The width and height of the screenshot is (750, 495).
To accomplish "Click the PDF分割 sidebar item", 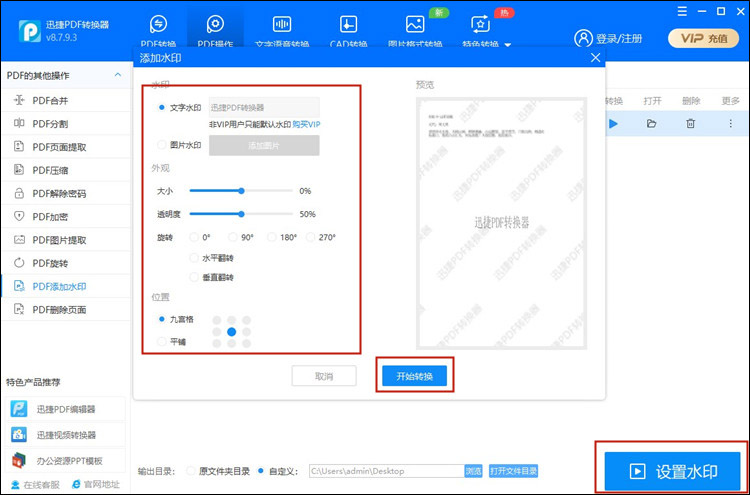I will click(66, 124).
